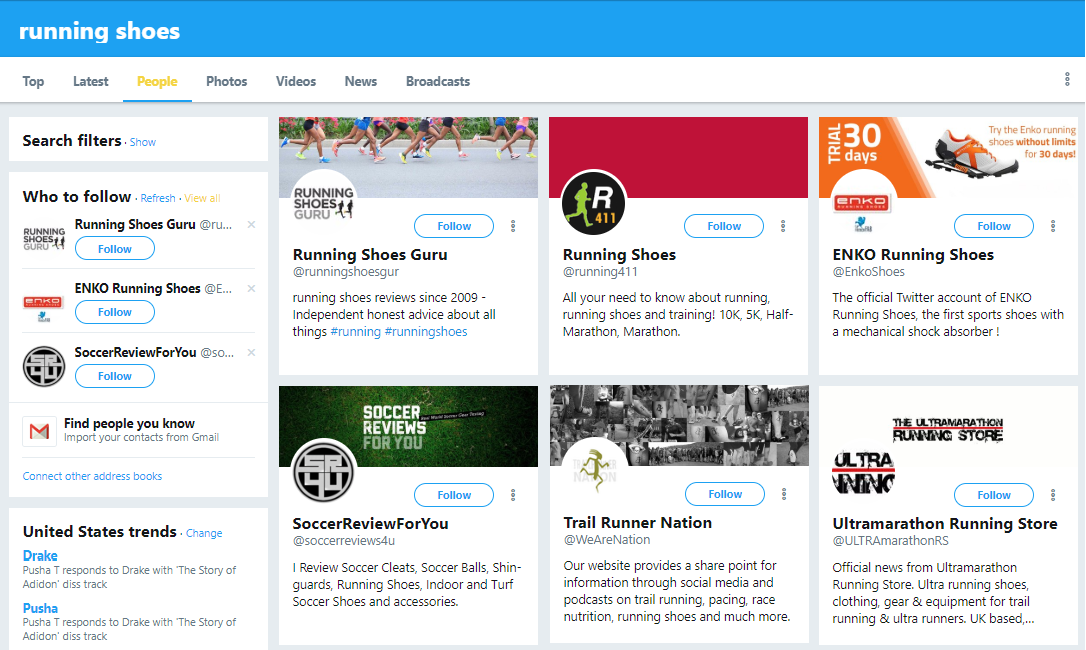Image resolution: width=1086 pixels, height=650 pixels.
Task: Open more options for Trail Runner Nation card
Action: [x=784, y=494]
